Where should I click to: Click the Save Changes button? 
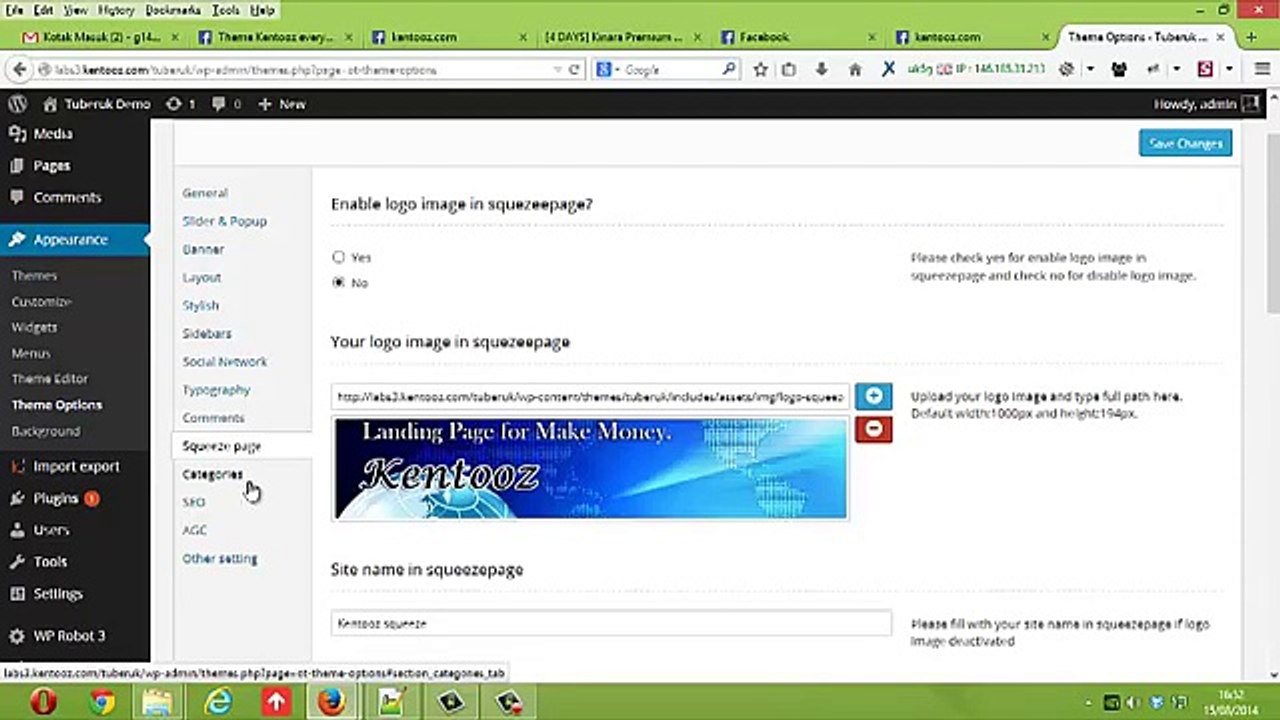tap(1185, 143)
